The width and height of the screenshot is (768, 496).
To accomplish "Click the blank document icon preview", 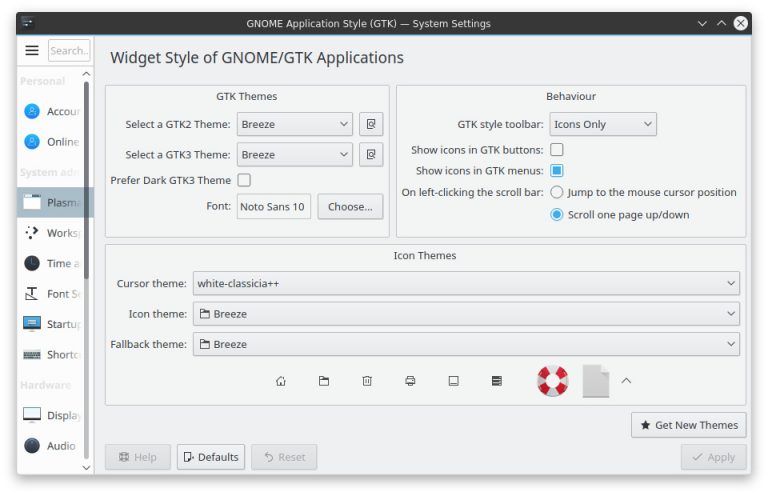I will pyautogui.click(x=595, y=381).
